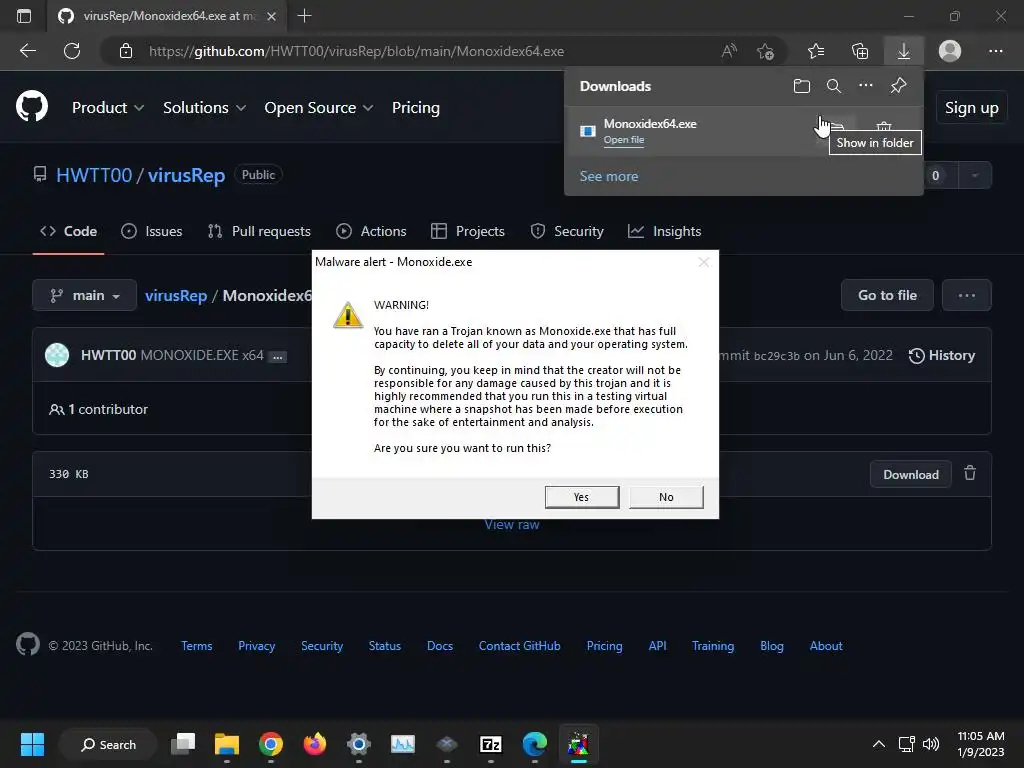Expand the dropdown arrow beside the counter
This screenshot has height=768, width=1024.
tap(974, 175)
